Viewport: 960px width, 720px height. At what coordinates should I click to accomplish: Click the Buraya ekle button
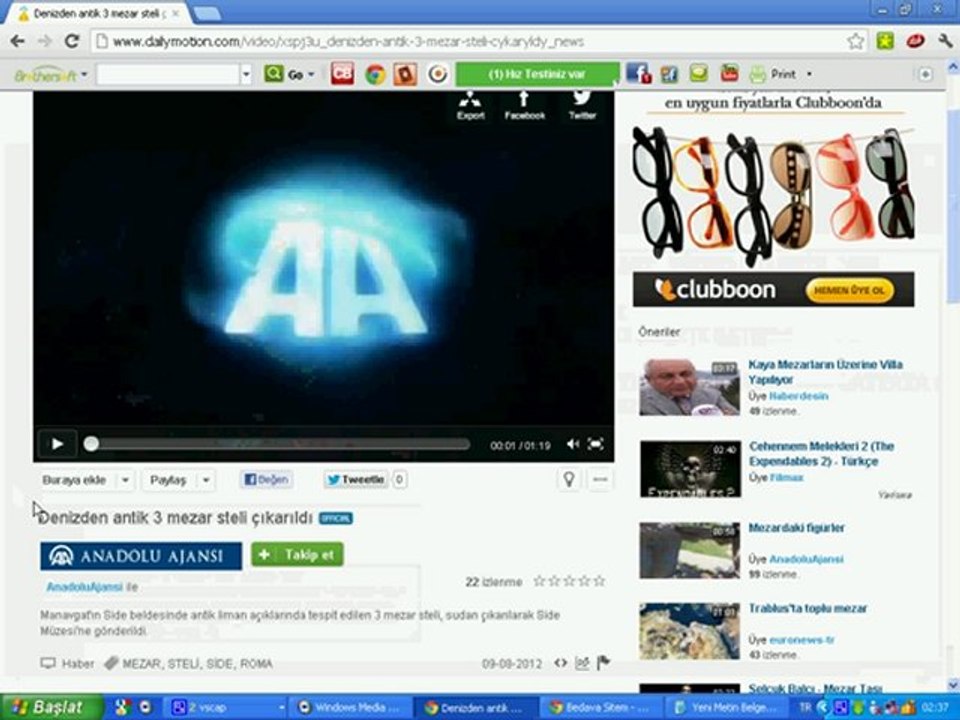coord(74,480)
